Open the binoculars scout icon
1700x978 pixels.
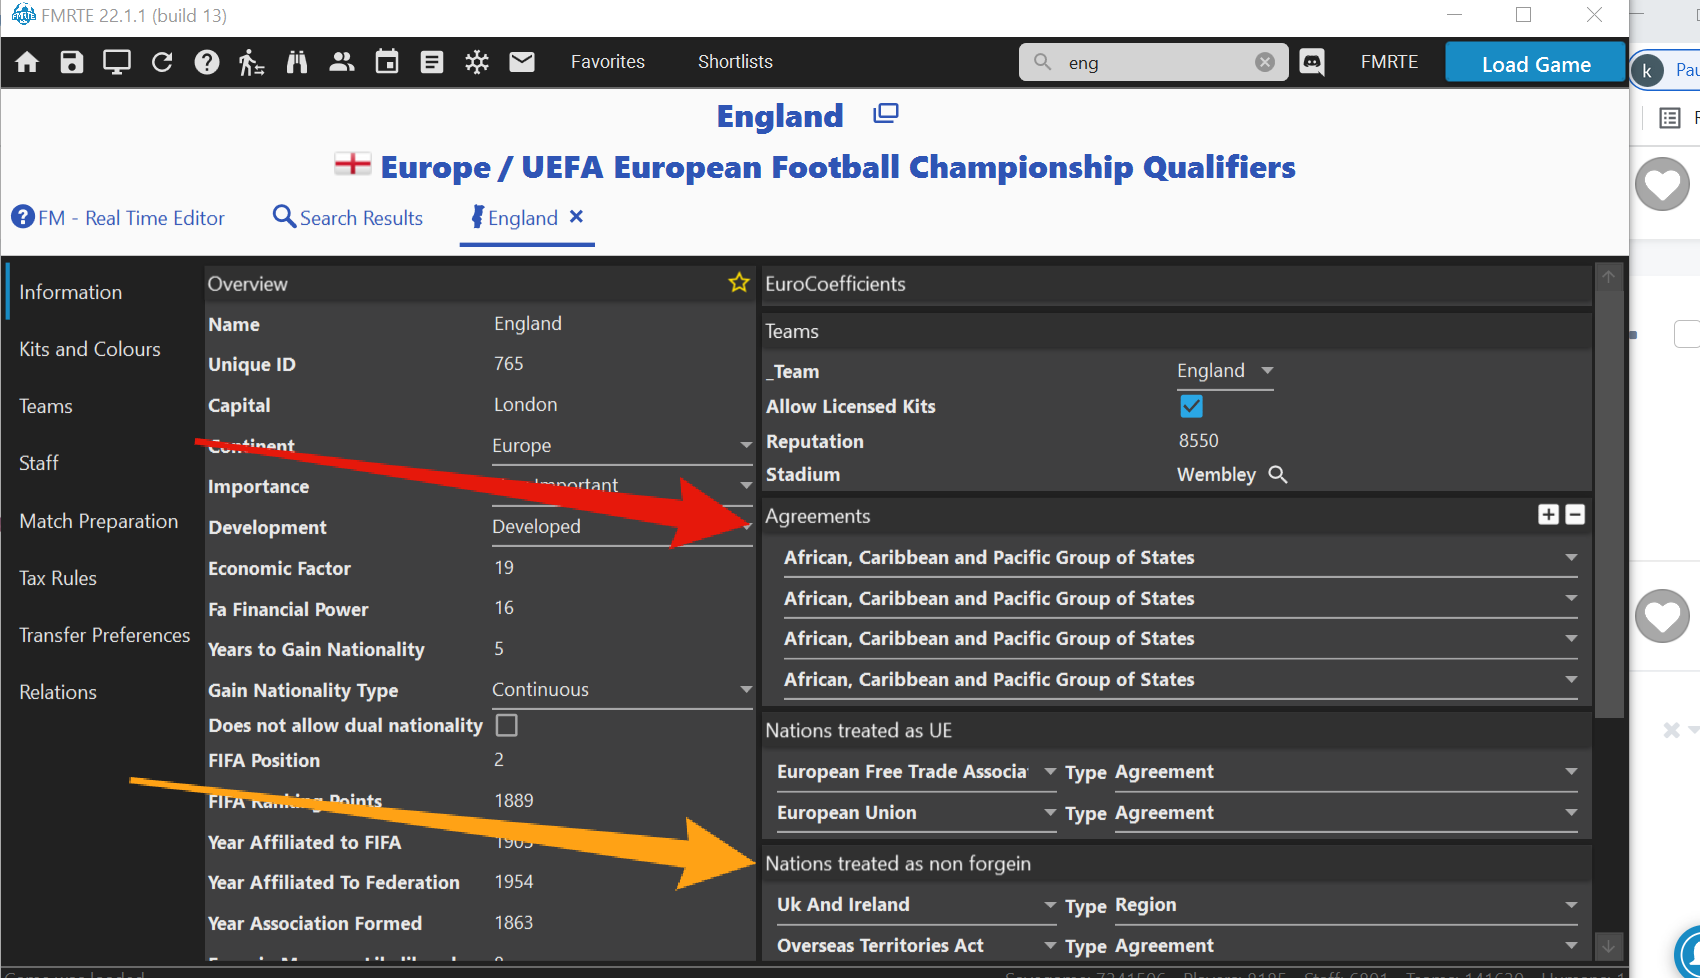point(297,62)
